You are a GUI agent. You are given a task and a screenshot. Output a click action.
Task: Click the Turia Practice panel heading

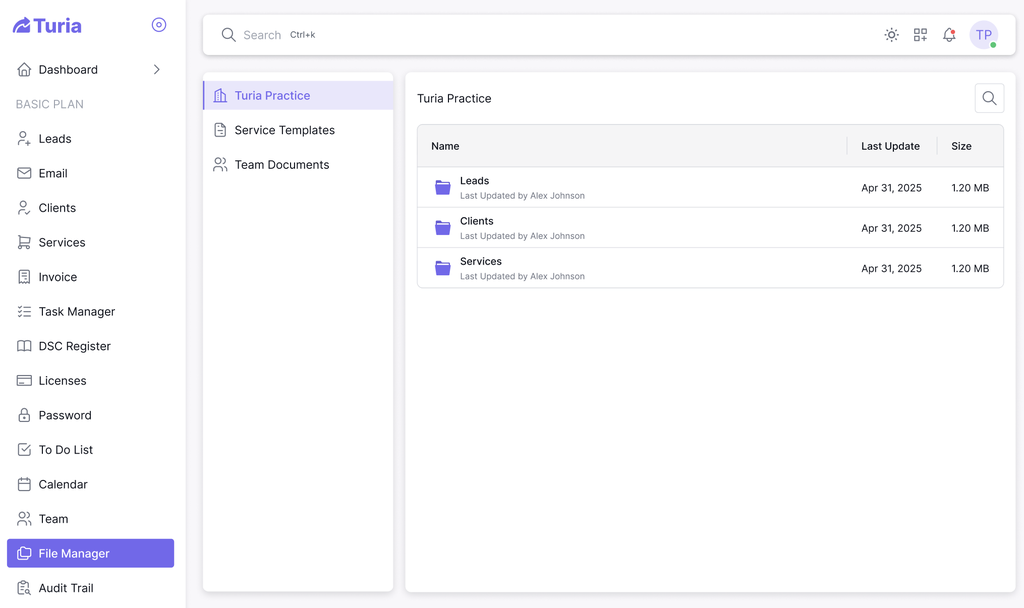(454, 99)
